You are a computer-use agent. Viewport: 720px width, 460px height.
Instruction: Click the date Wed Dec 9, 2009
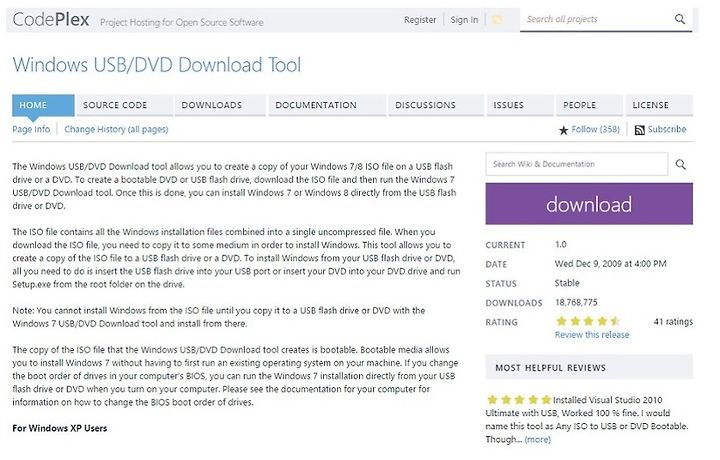tap(610, 264)
